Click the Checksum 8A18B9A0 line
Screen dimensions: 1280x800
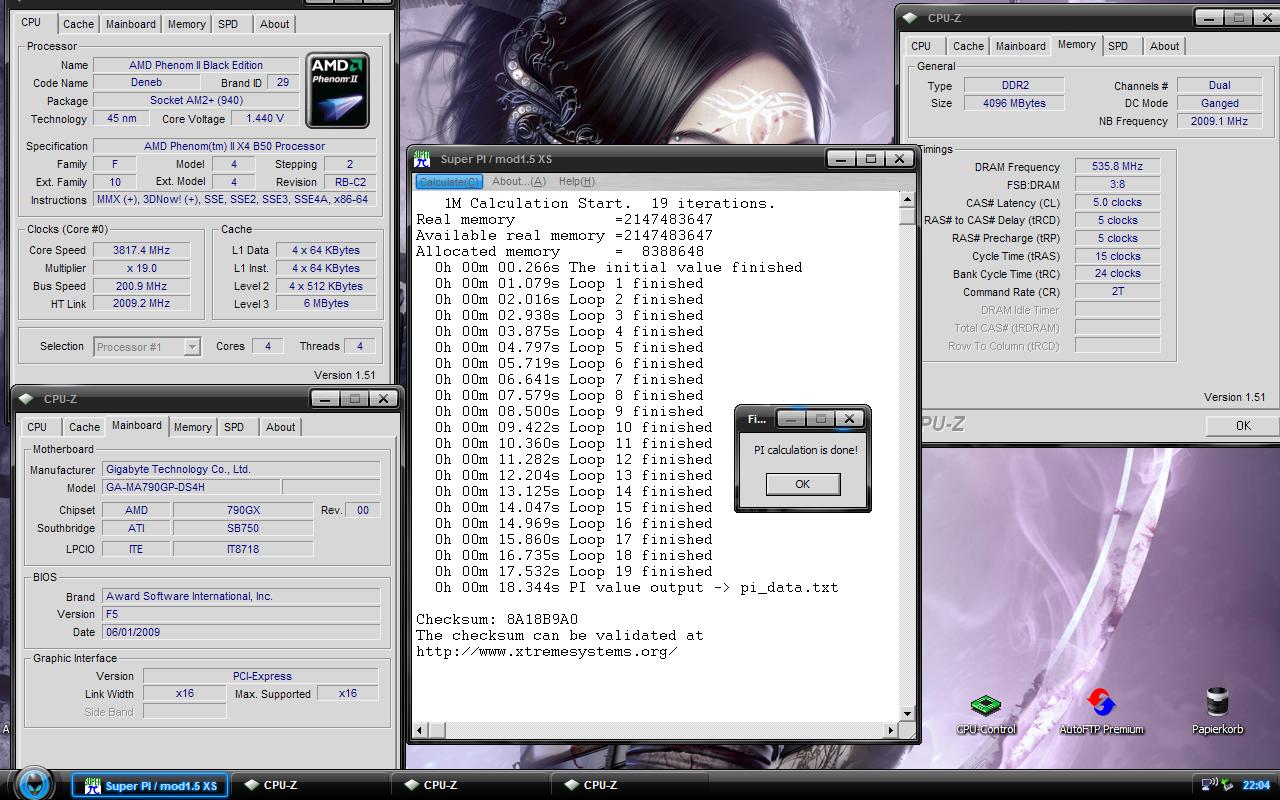497,619
